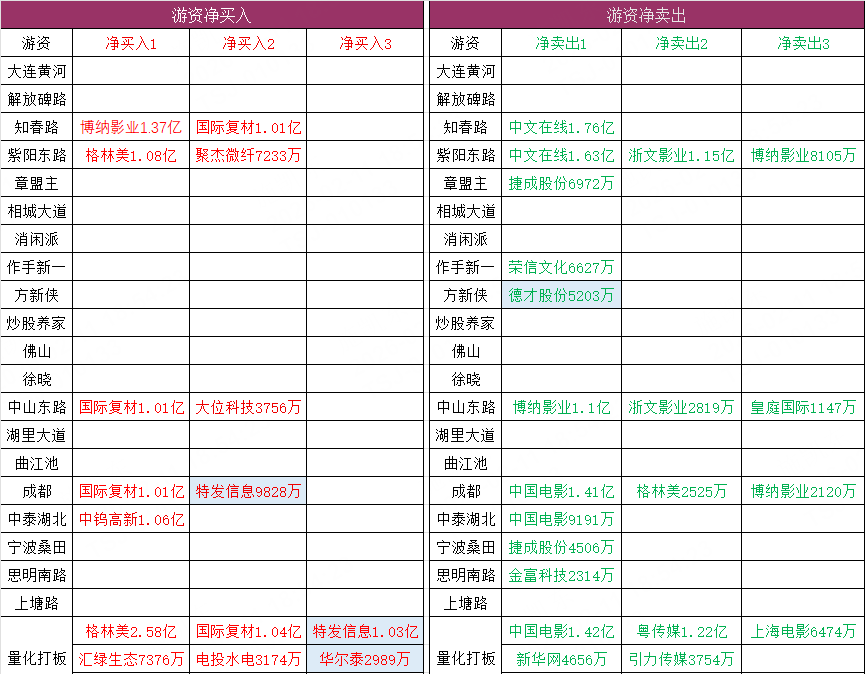Click cell 大位科技3756万
866x674 pixels.
point(248,407)
